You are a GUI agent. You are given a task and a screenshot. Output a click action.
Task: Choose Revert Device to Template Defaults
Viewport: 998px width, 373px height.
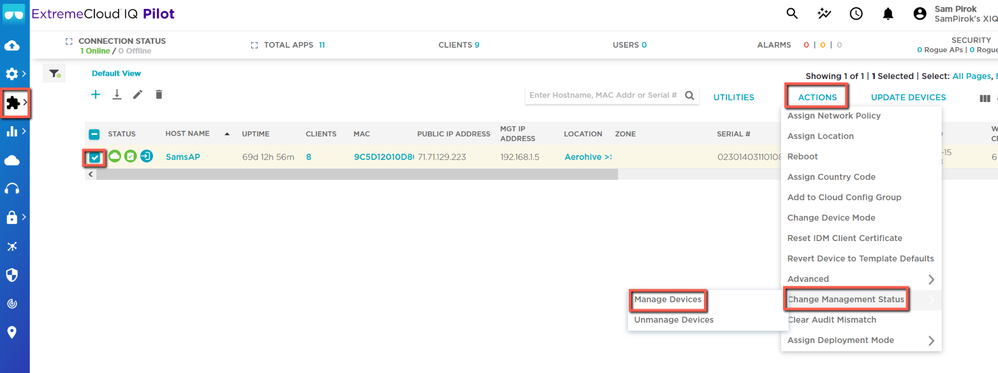[x=861, y=258]
